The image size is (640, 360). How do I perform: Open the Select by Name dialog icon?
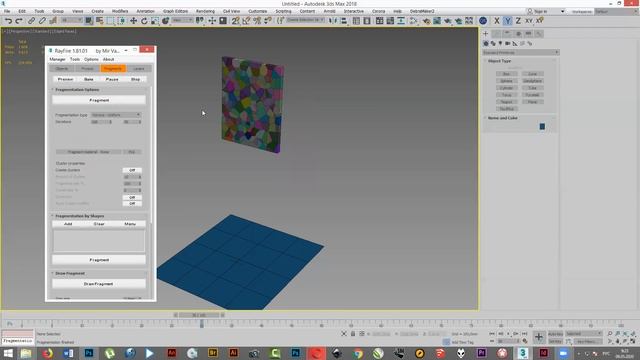click(x=99, y=21)
